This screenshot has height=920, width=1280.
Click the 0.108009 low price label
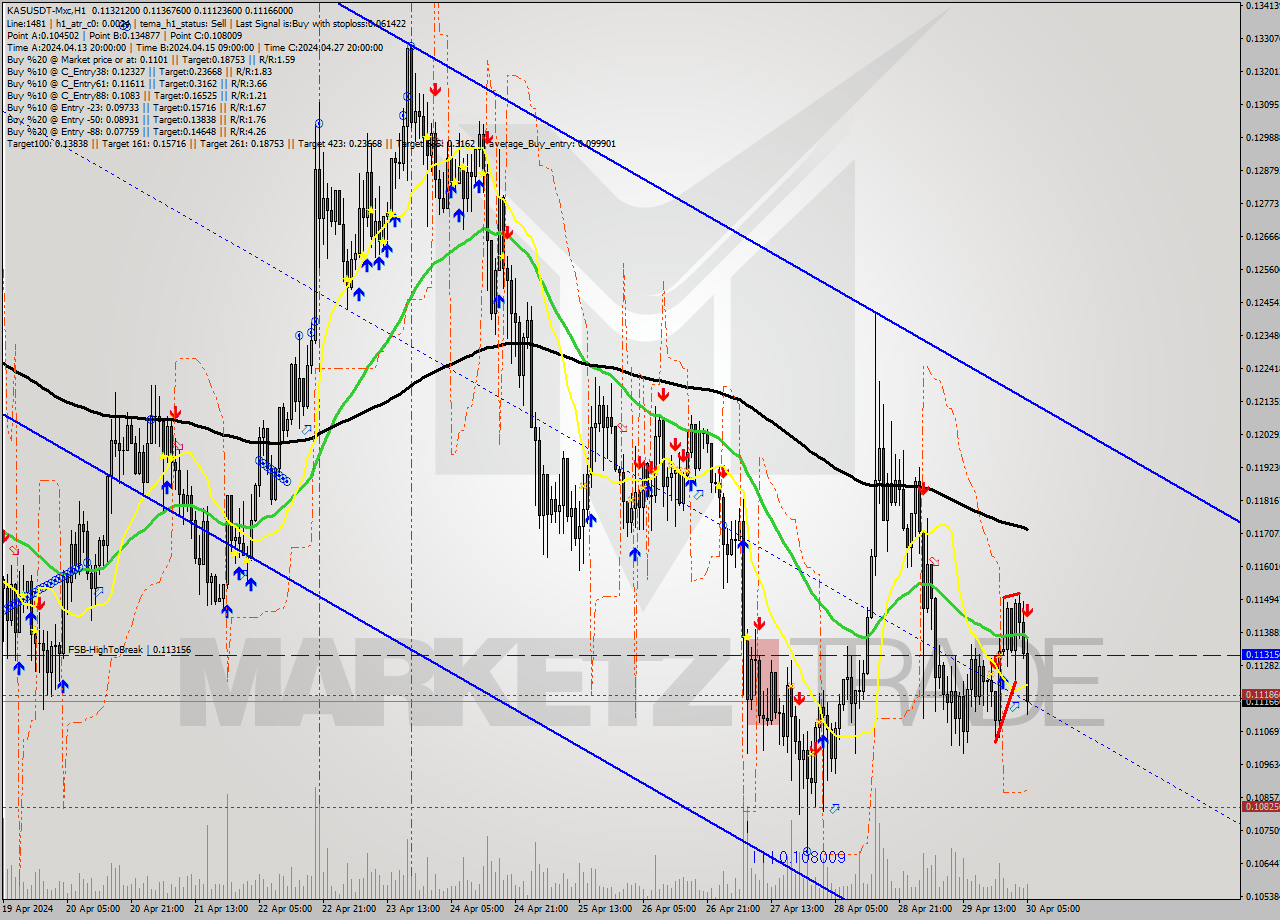coord(813,857)
